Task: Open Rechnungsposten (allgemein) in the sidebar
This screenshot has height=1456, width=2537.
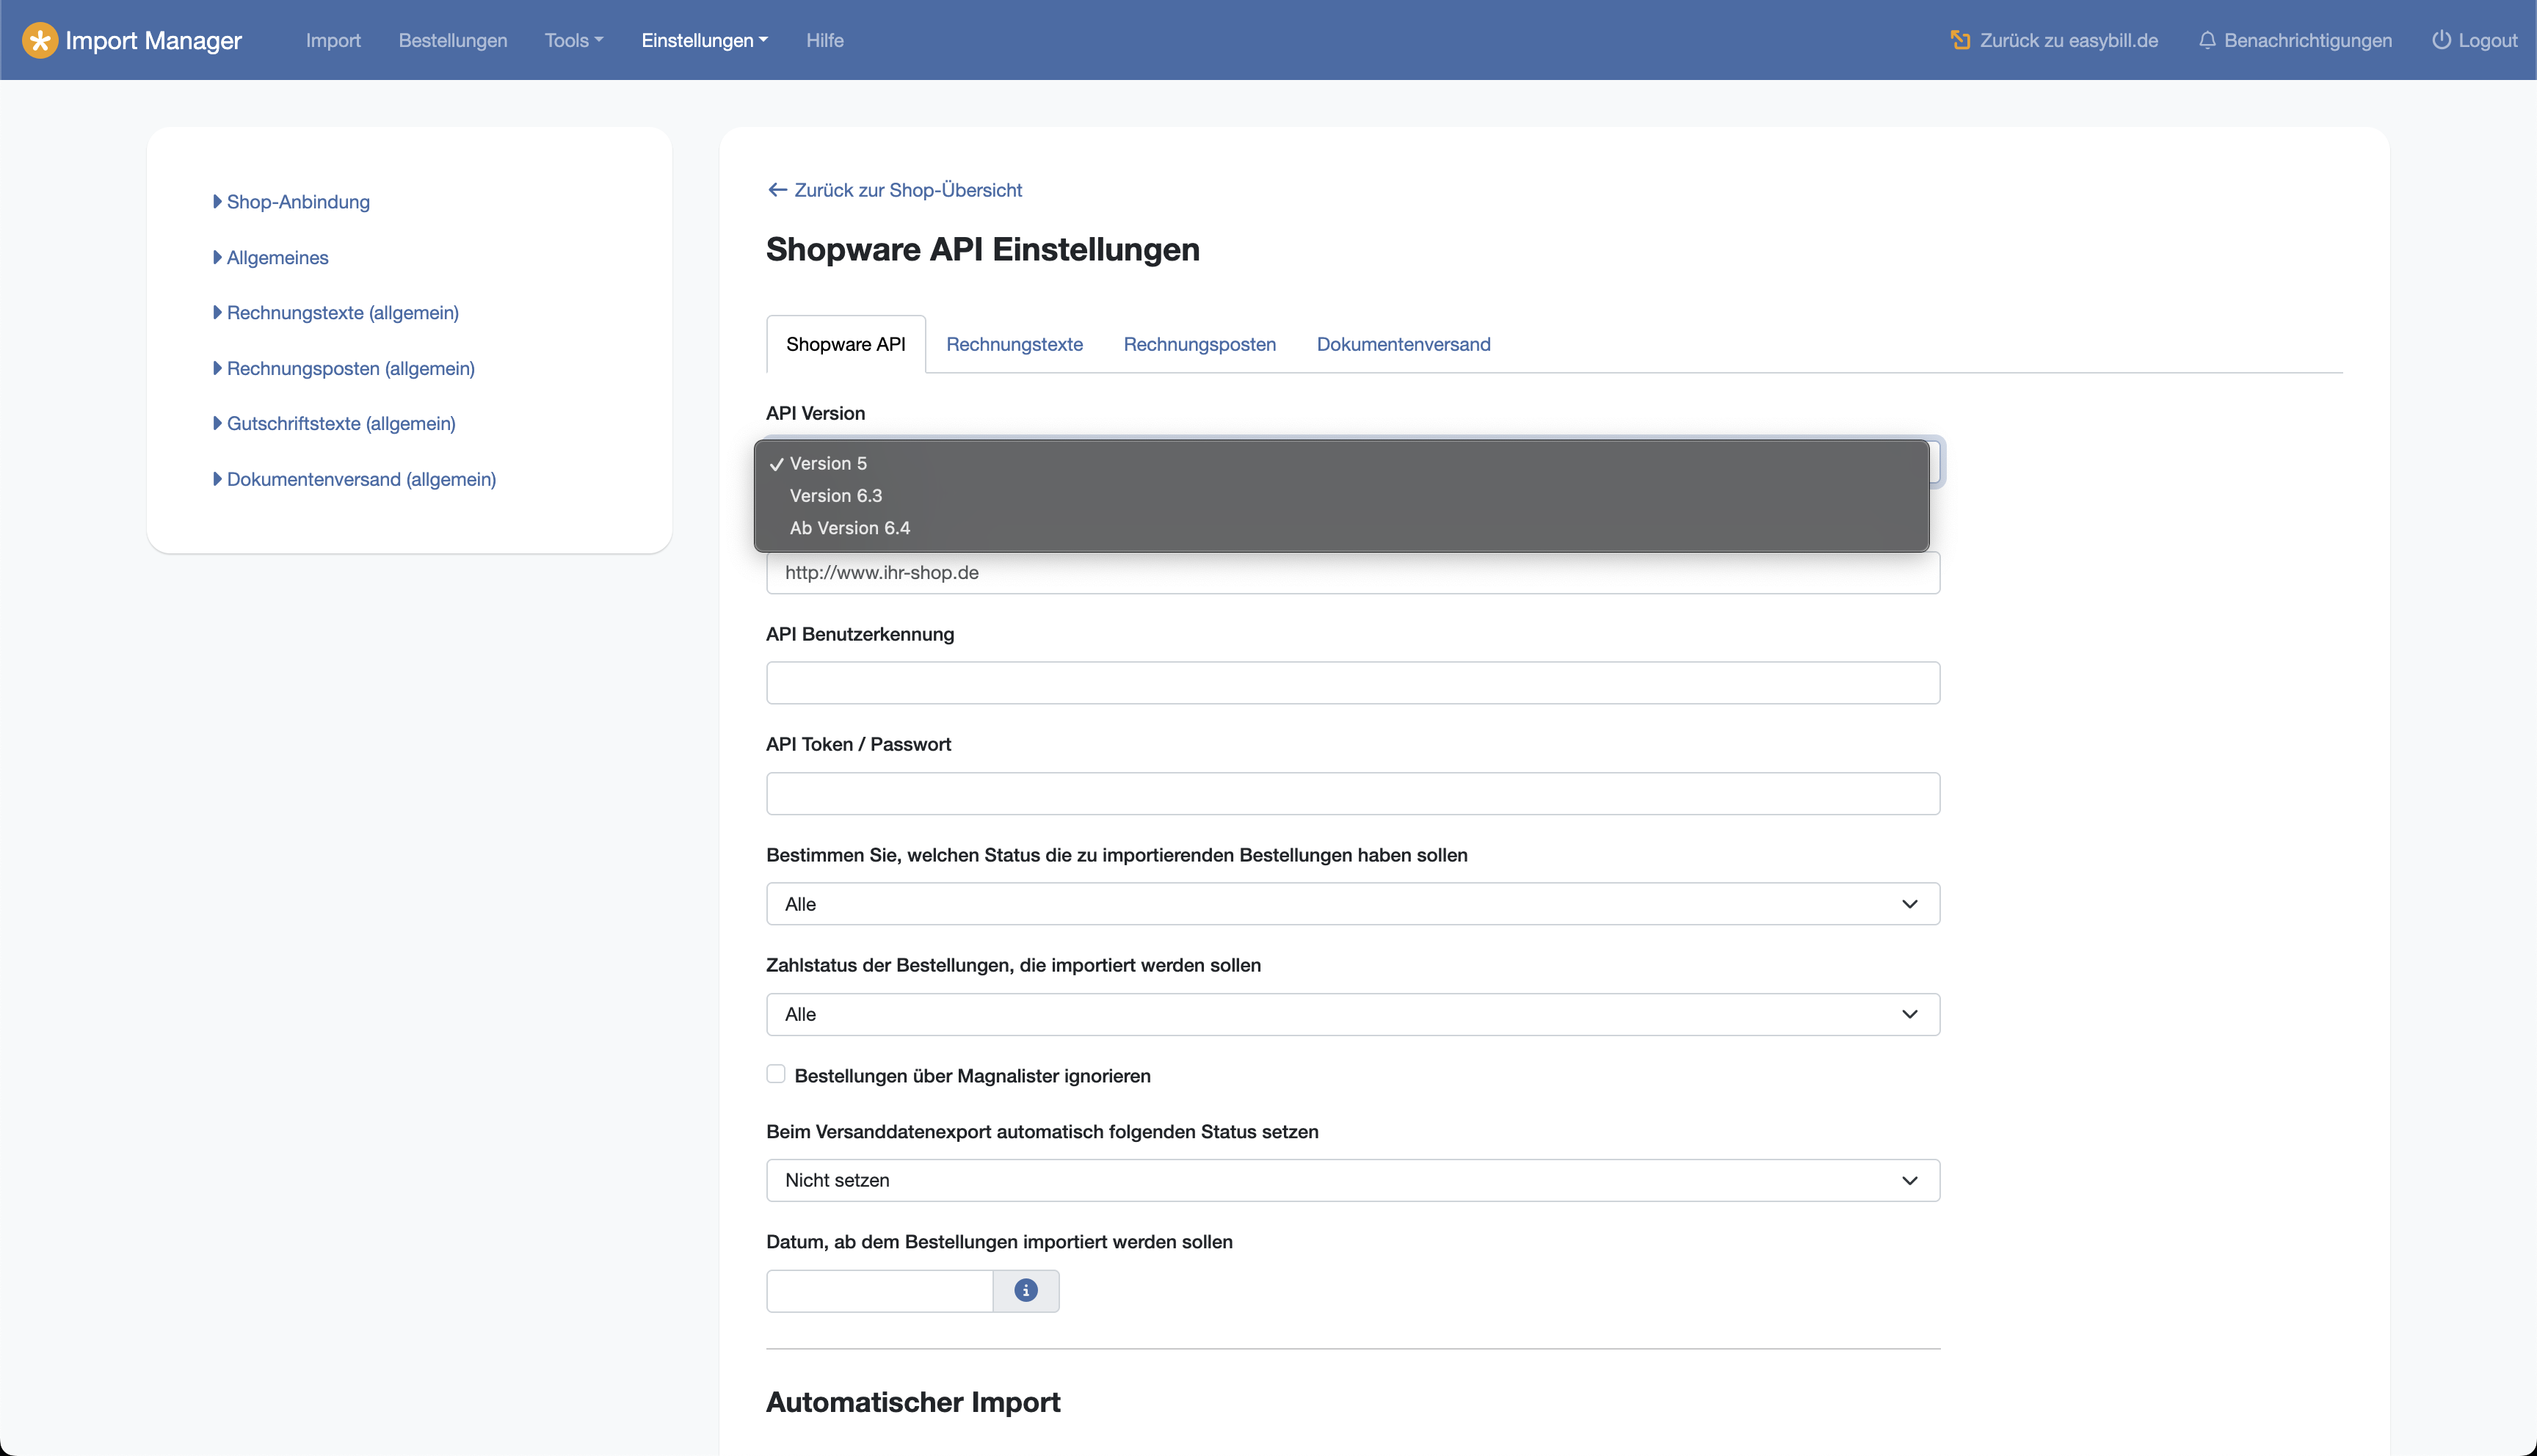Action: coord(344,368)
